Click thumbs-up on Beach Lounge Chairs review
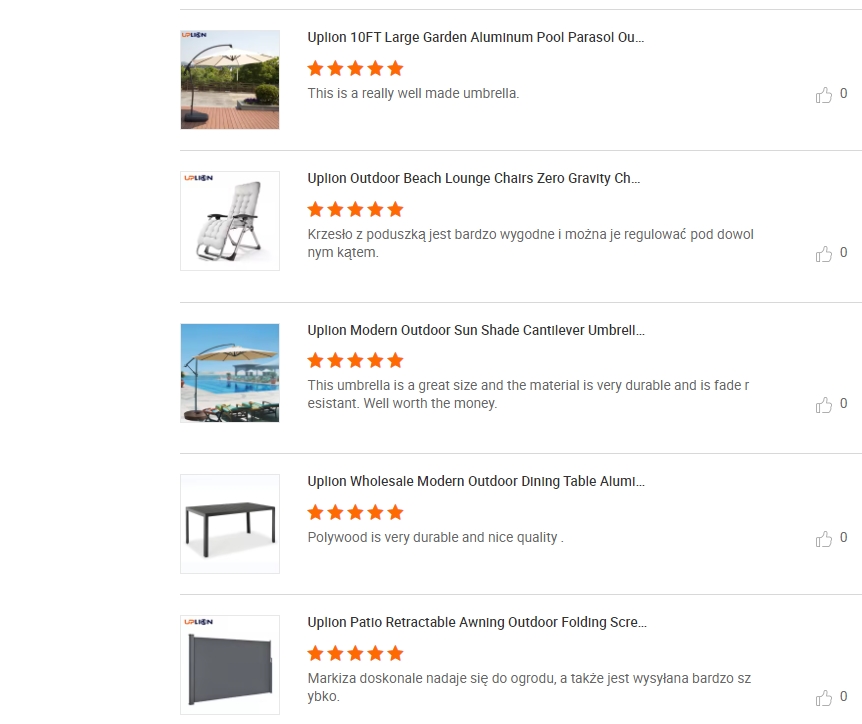 click(824, 254)
